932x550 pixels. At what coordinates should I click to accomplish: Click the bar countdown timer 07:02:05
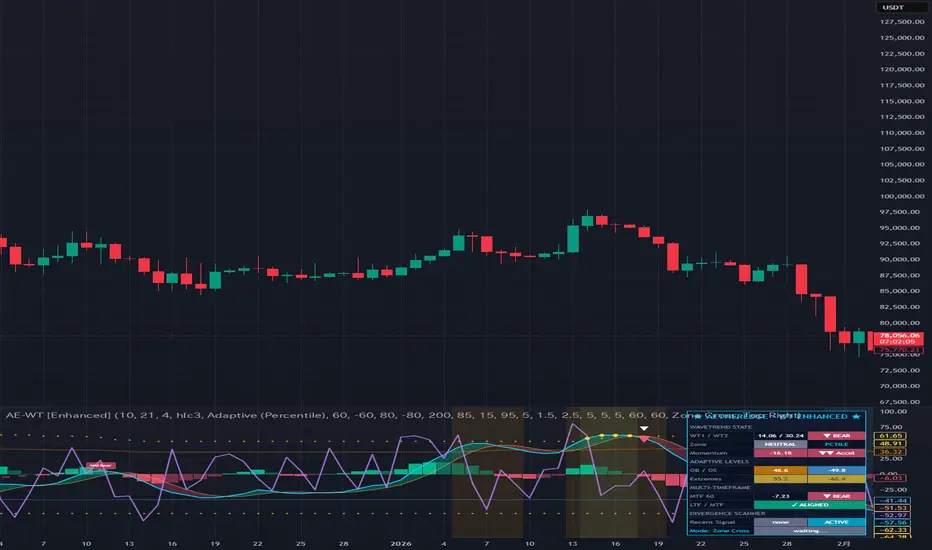coord(899,342)
